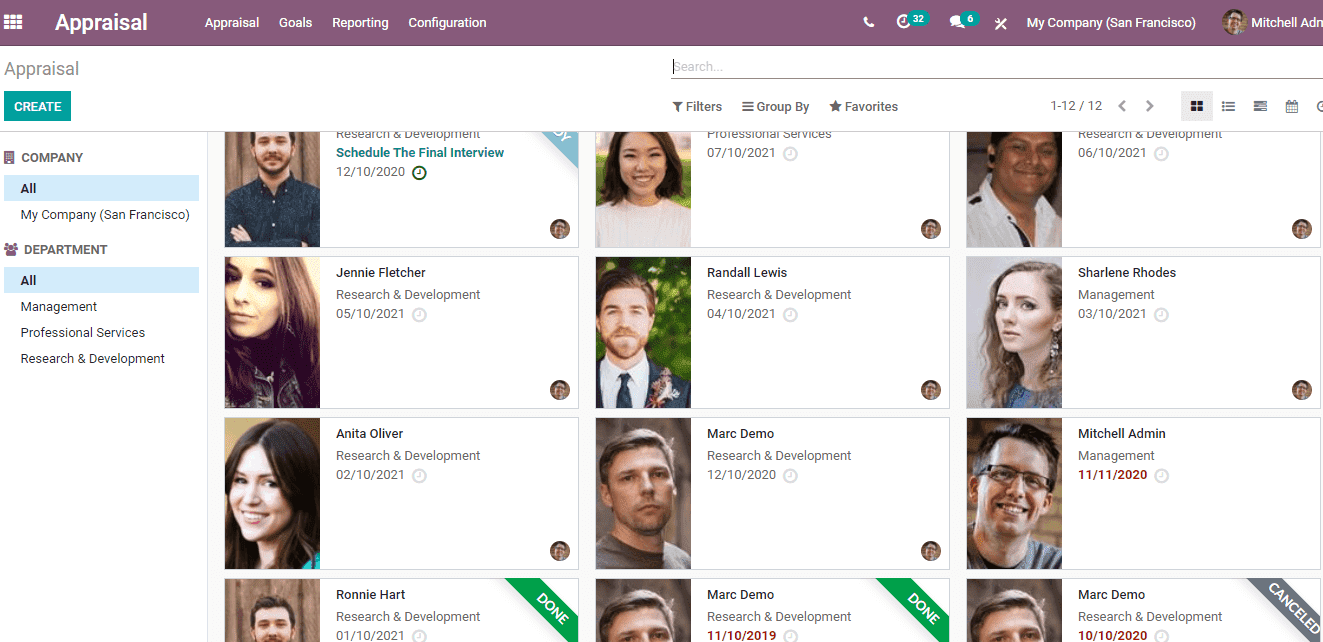This screenshot has height=642, width=1323.
Task: Open the Appraisal menu item
Action: [x=232, y=22]
